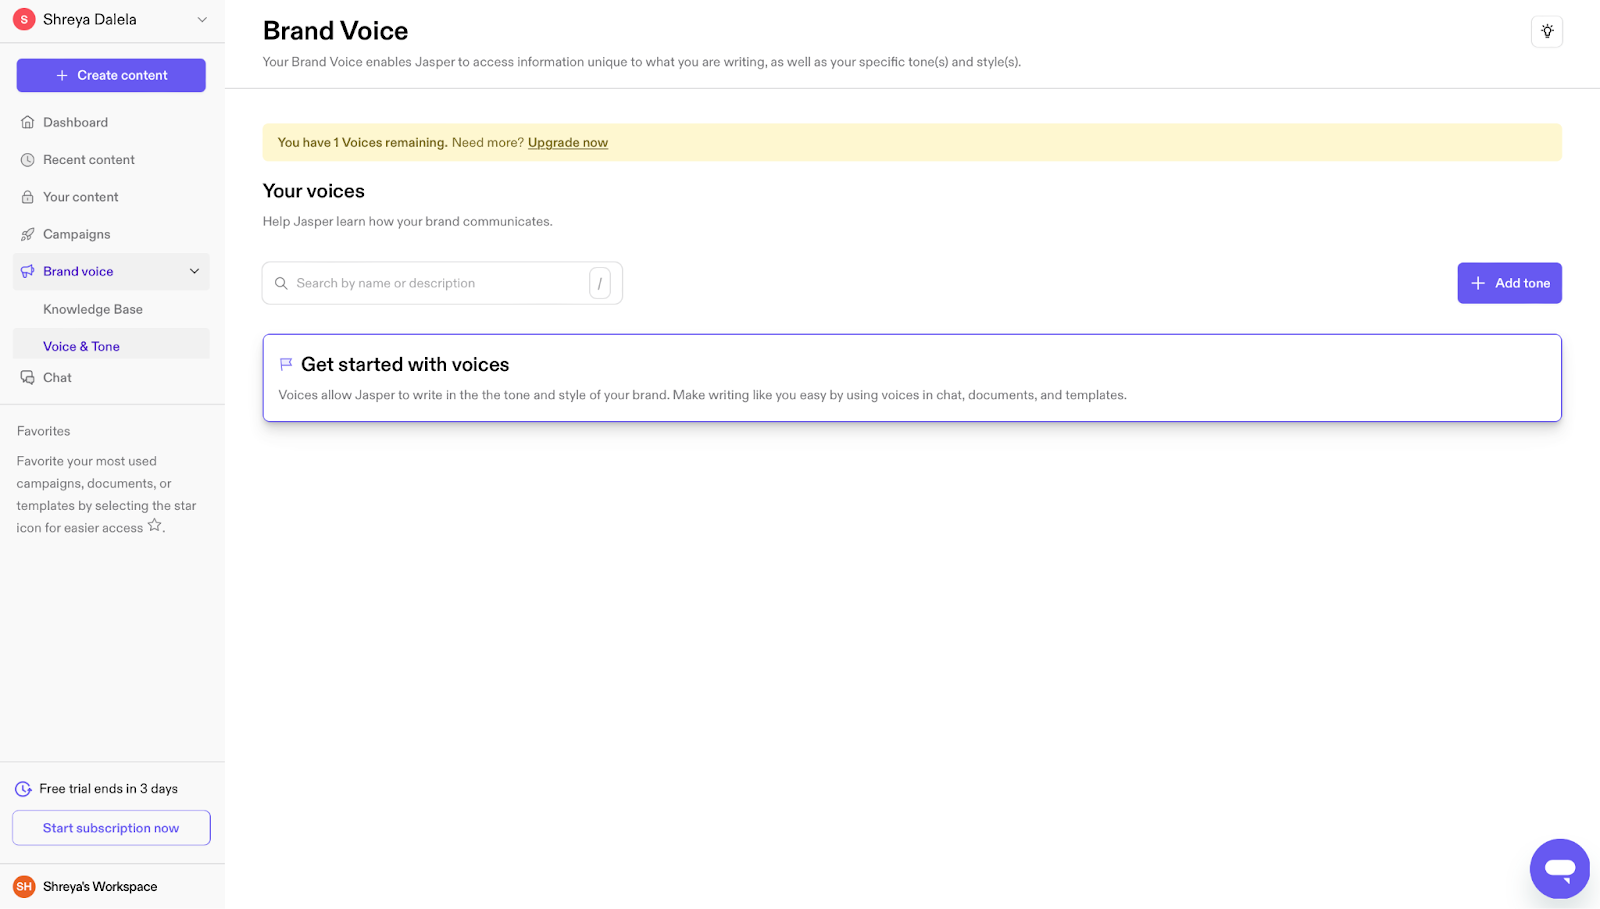Click the Dashboard home icon
Screen dimensions: 1600x909
(x=27, y=122)
